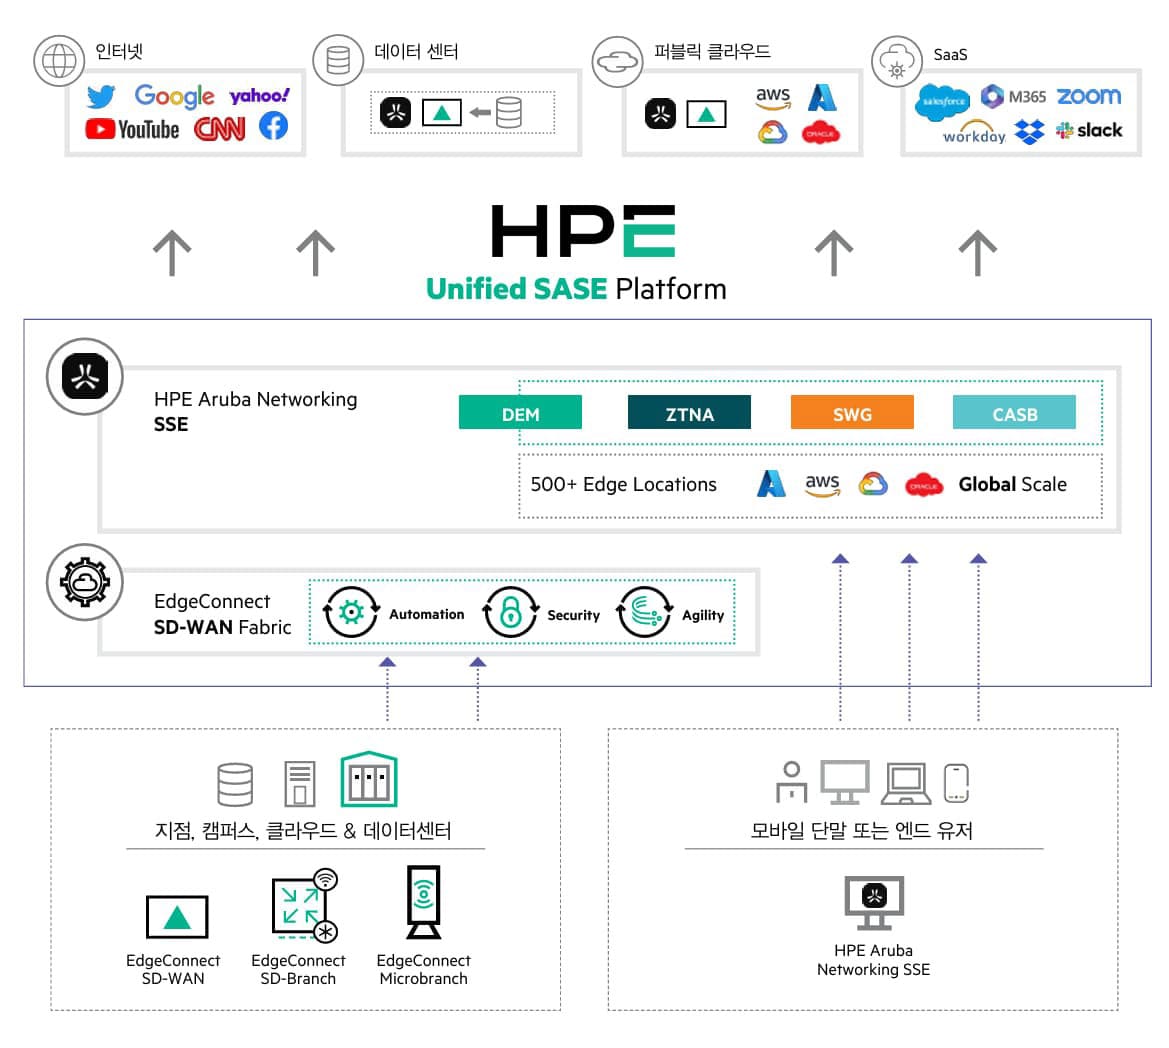Click the YouTube logo
This screenshot has height=1048, width=1169.
tap(132, 129)
